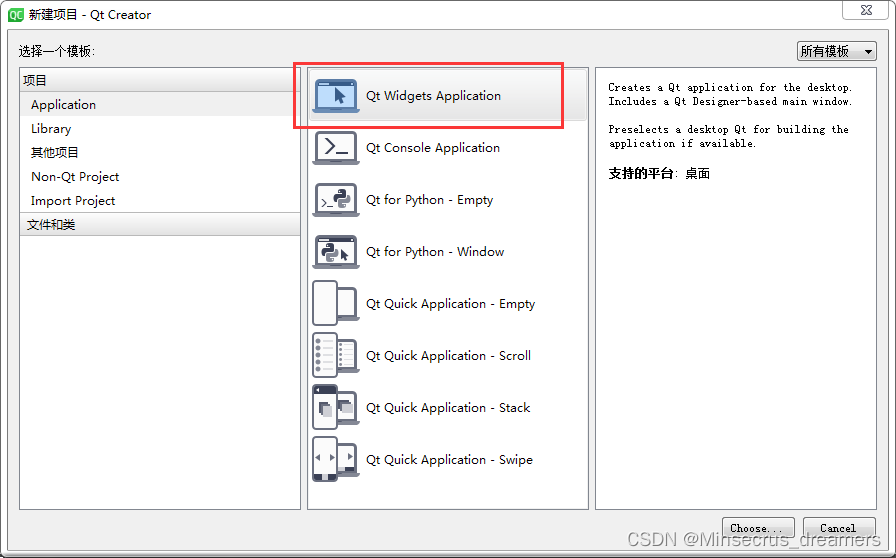Click the Qt Quick Application - Scroll icon
The width and height of the screenshot is (896, 558).
336,355
